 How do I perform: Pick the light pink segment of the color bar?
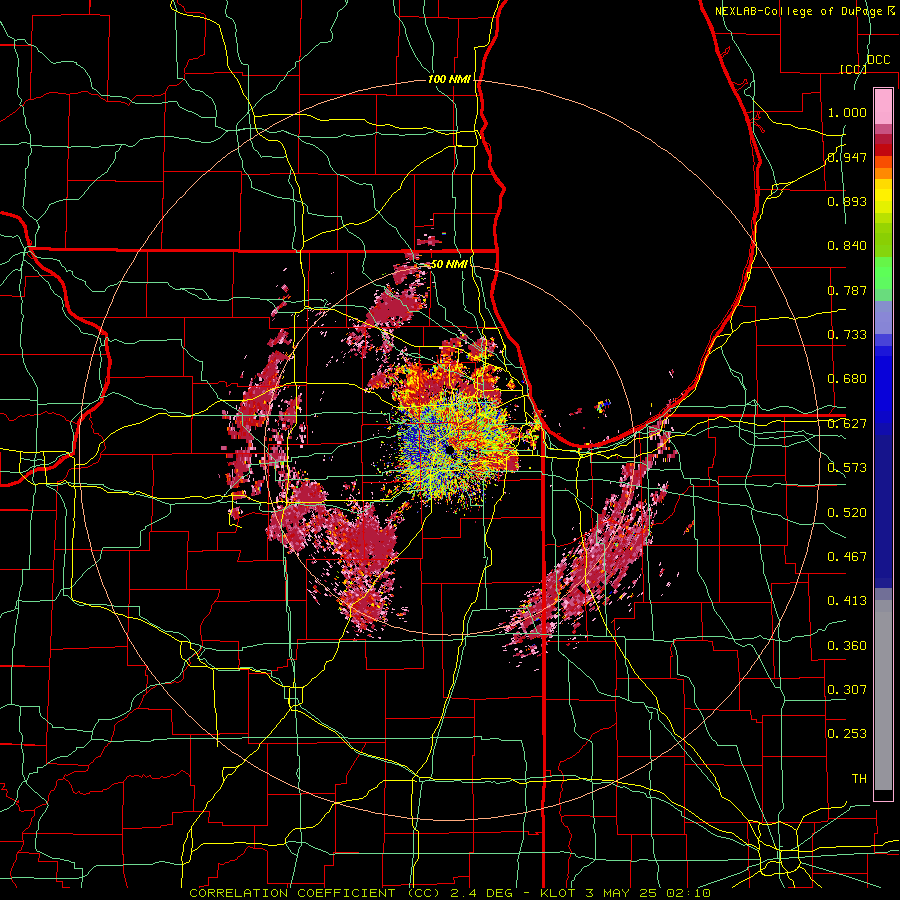point(883,106)
